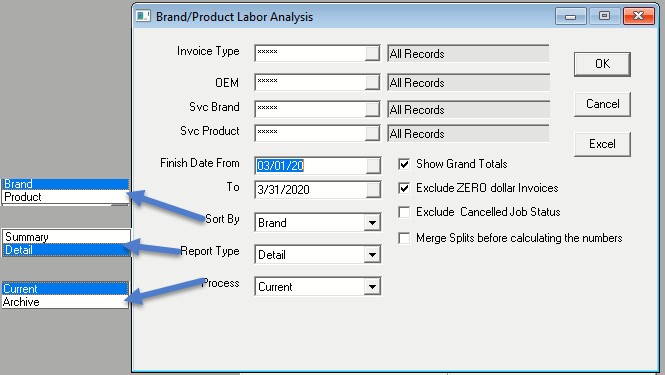
Task: Open the Finish Date From calendar button
Action: tap(373, 165)
